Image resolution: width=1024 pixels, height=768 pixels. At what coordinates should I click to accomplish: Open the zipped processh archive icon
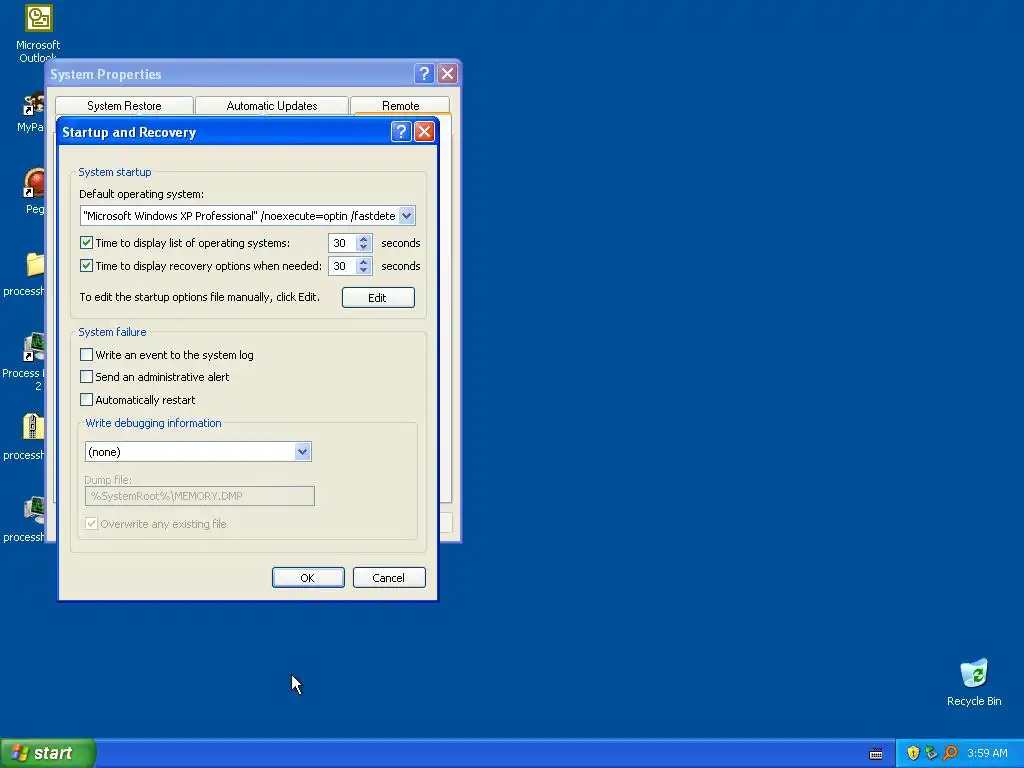coord(33,428)
